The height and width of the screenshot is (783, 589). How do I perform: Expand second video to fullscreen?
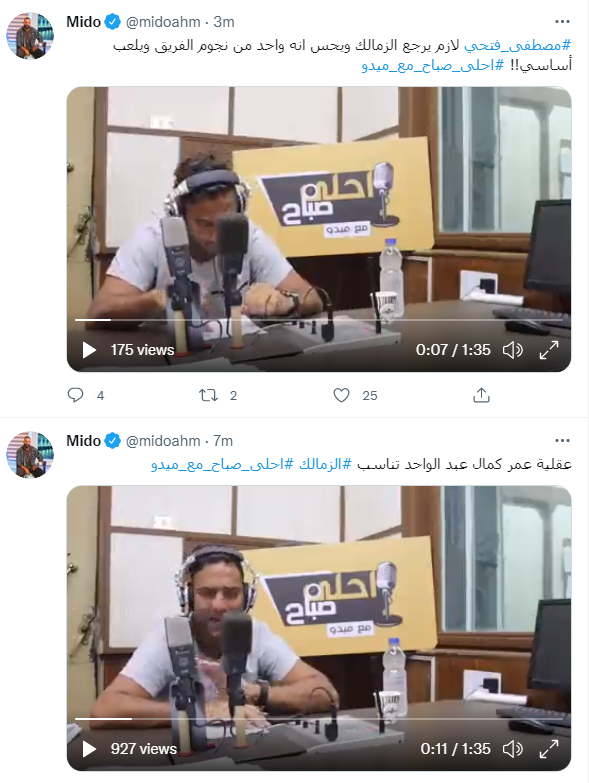549,749
